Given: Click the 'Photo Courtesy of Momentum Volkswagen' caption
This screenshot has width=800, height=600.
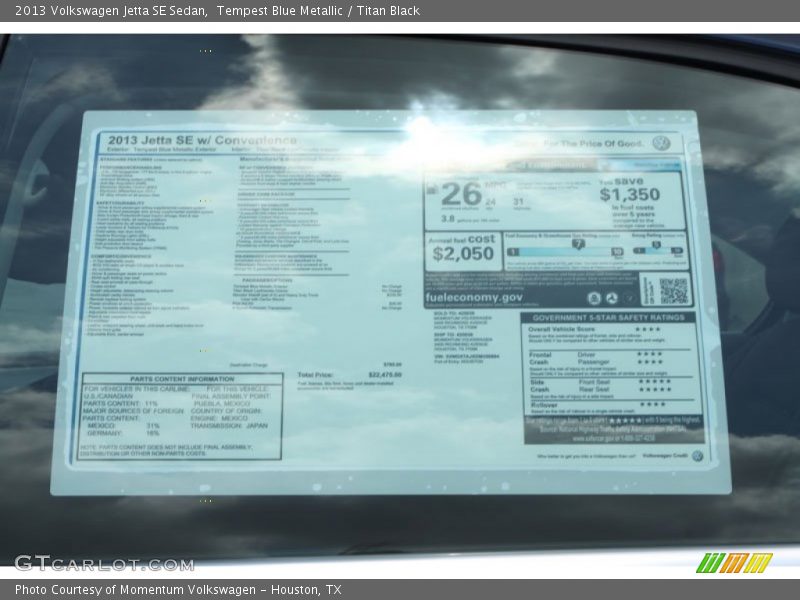Looking at the screenshot, I should pos(178,590).
